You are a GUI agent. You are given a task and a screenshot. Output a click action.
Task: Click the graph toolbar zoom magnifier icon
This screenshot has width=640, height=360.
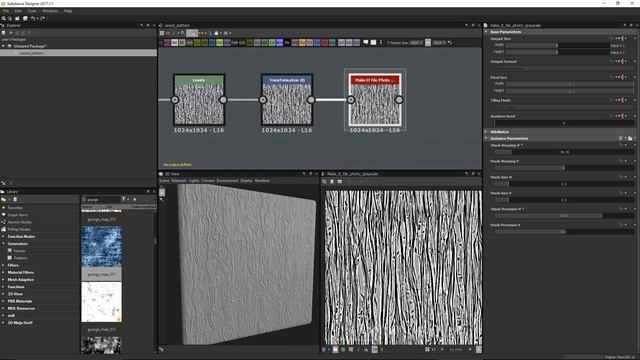pos(183,33)
